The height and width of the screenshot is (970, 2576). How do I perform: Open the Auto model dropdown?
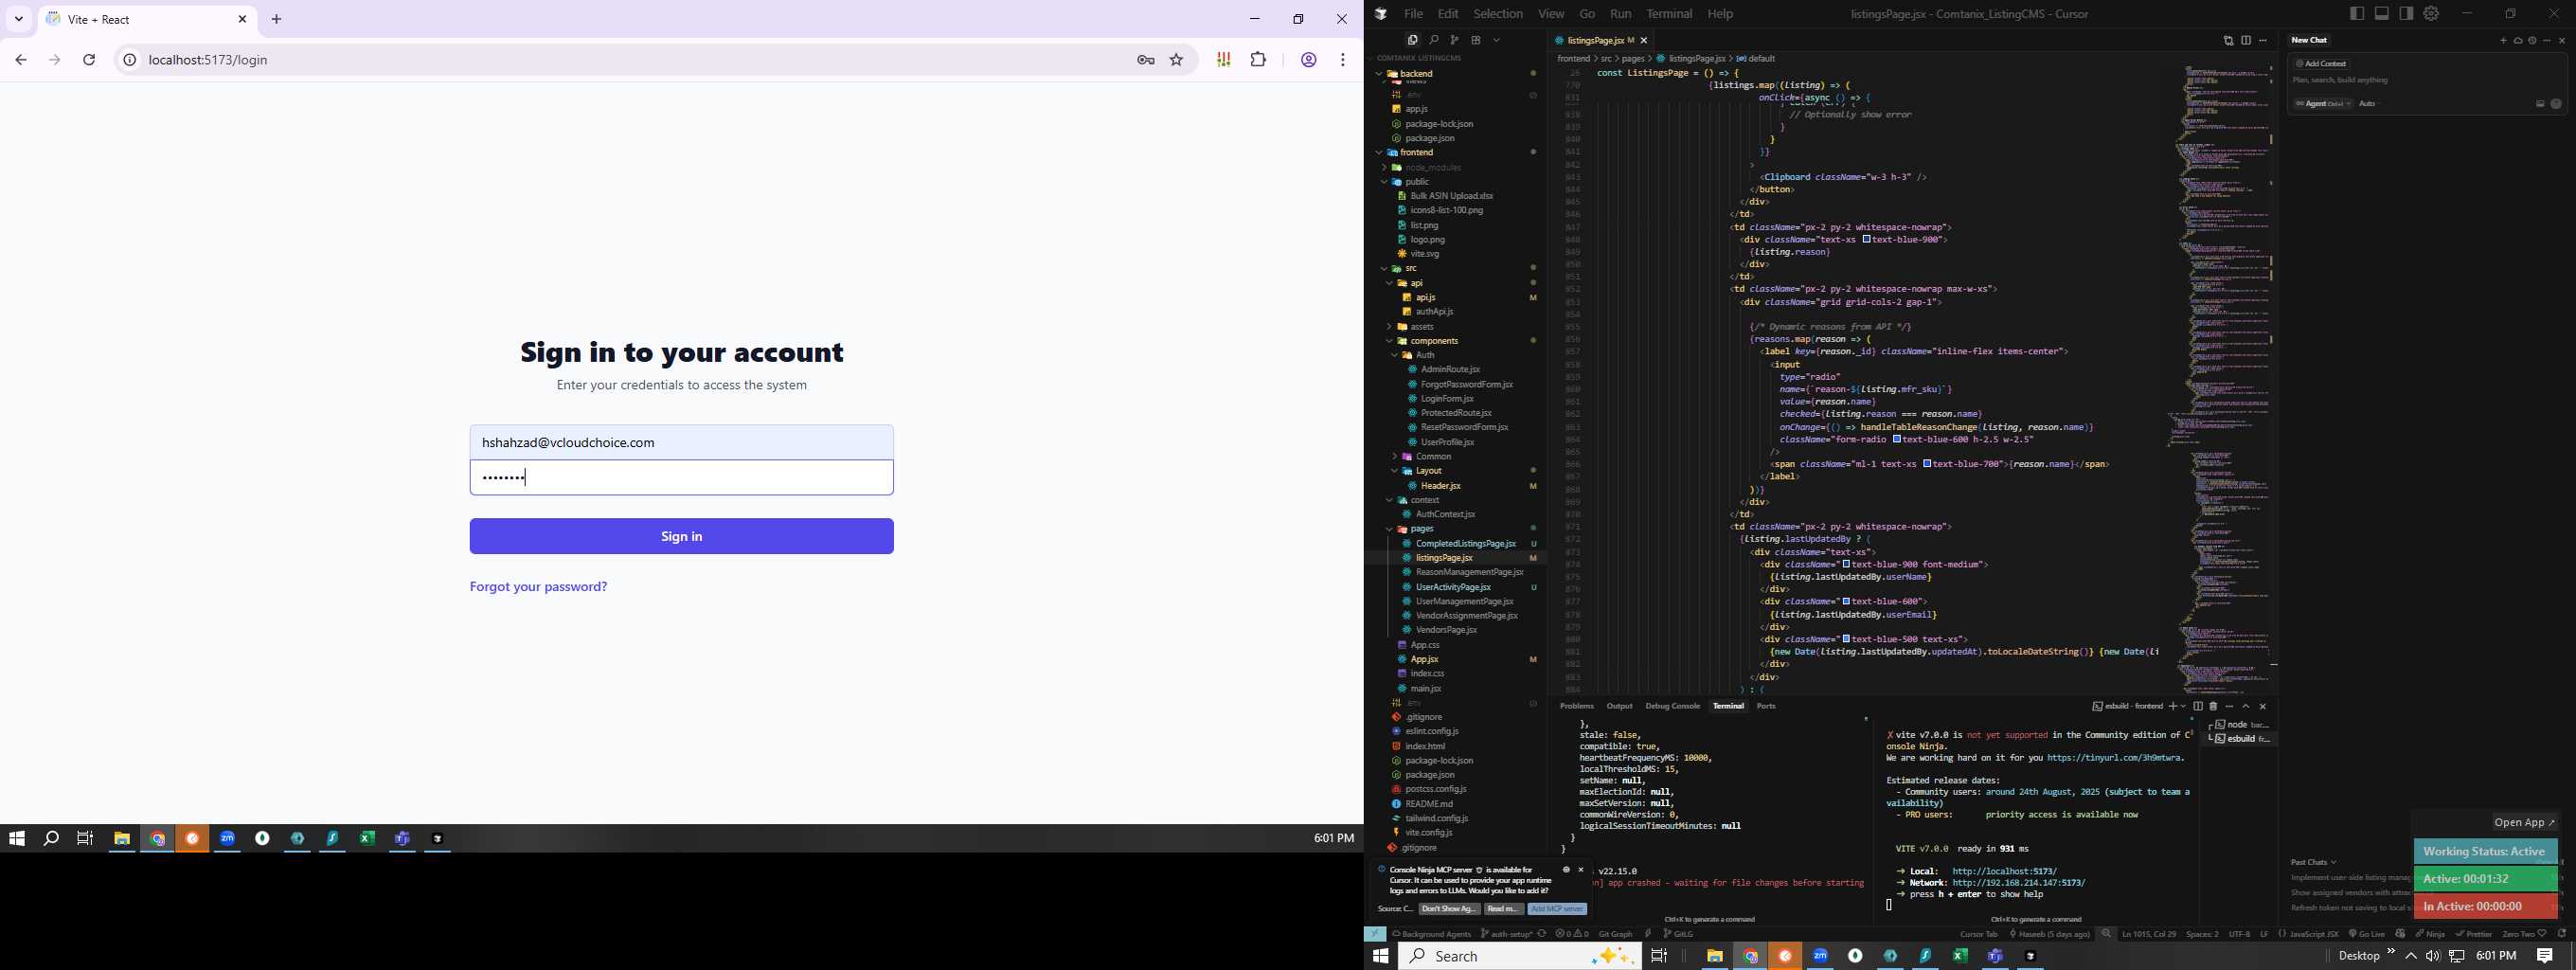[x=2369, y=104]
